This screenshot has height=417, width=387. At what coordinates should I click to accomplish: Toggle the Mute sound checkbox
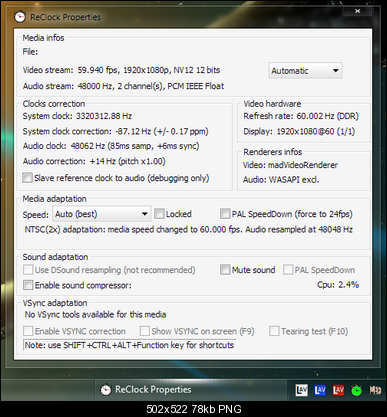tap(225, 270)
